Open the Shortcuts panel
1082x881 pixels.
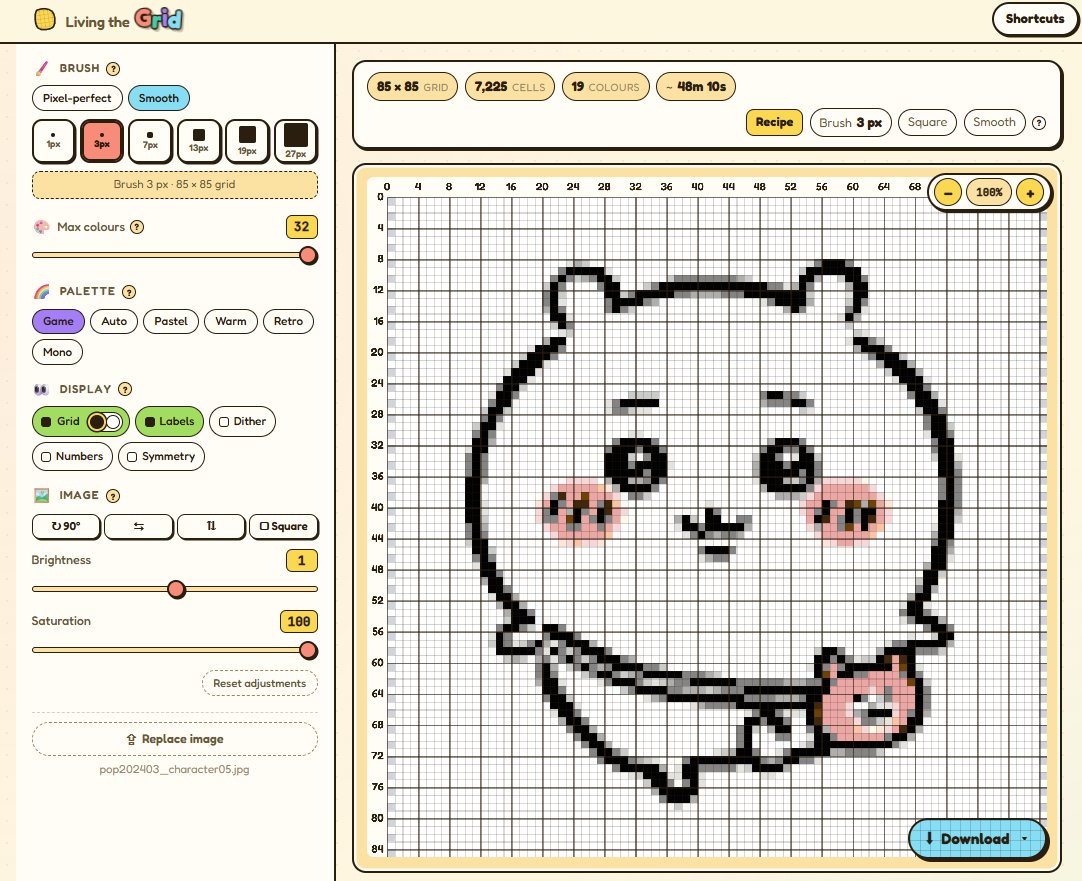tap(1034, 19)
